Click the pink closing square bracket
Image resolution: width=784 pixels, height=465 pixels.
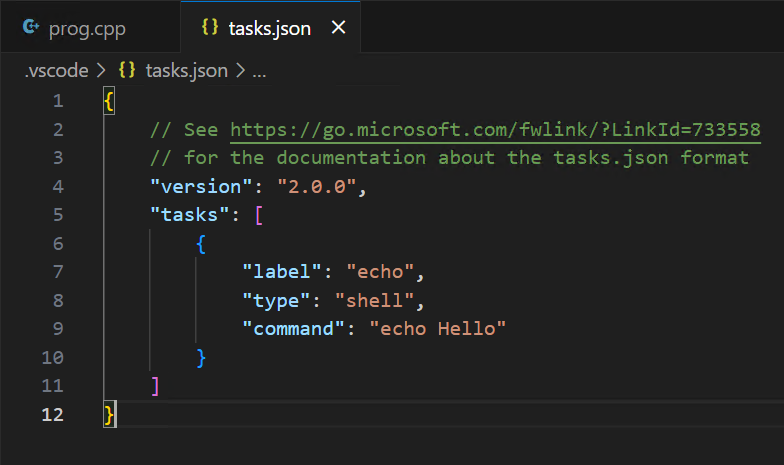[x=155, y=386]
